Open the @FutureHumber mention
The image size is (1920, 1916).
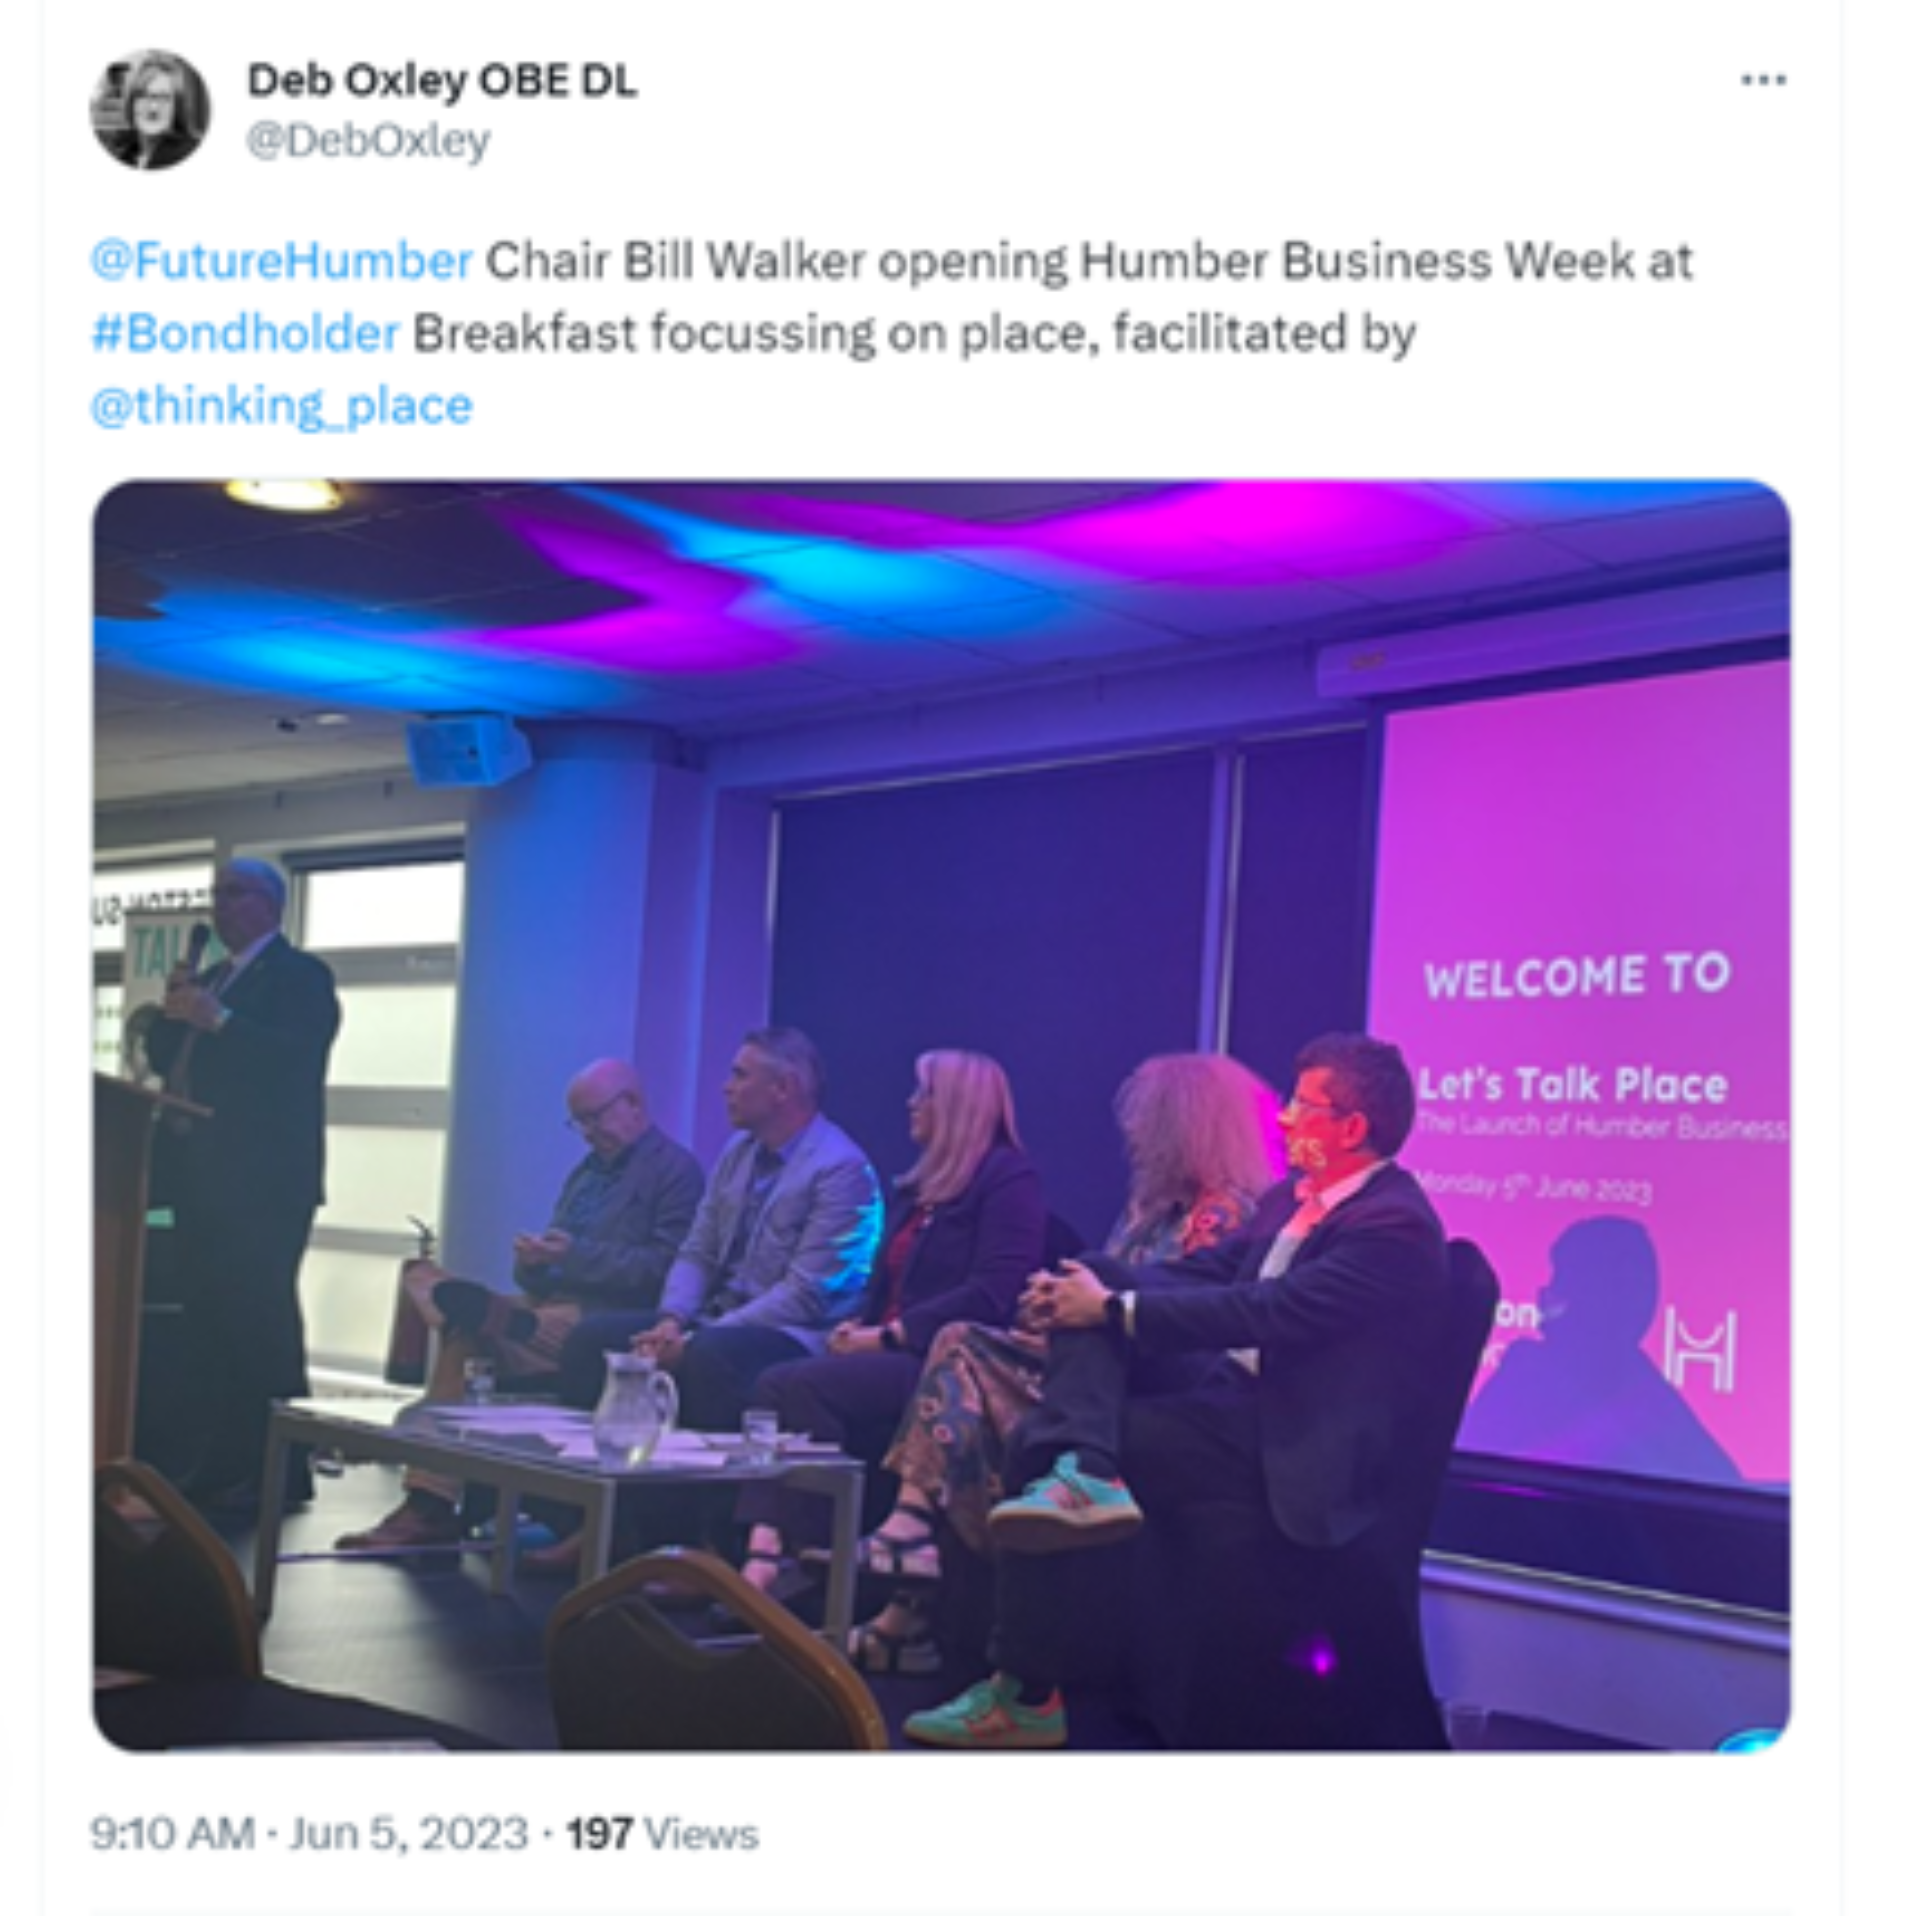click(281, 261)
